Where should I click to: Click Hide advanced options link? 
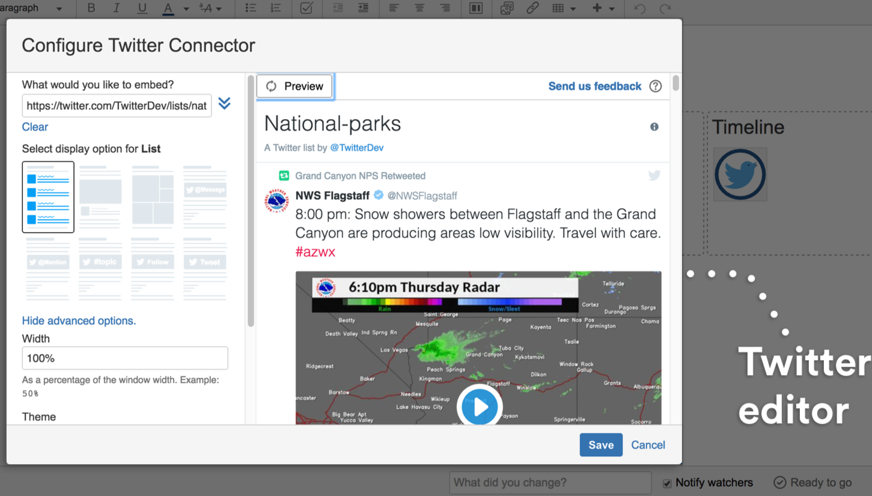(79, 321)
